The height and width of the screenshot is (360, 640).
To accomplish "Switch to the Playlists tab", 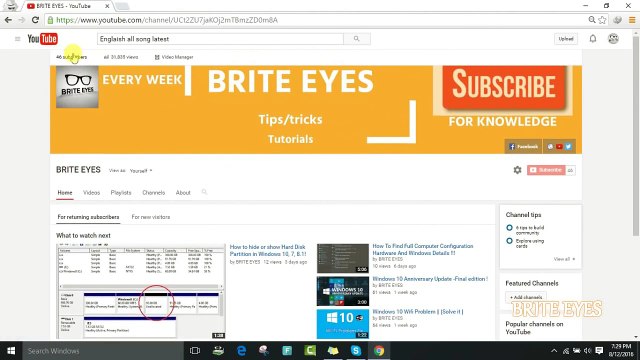I will pyautogui.click(x=121, y=193).
